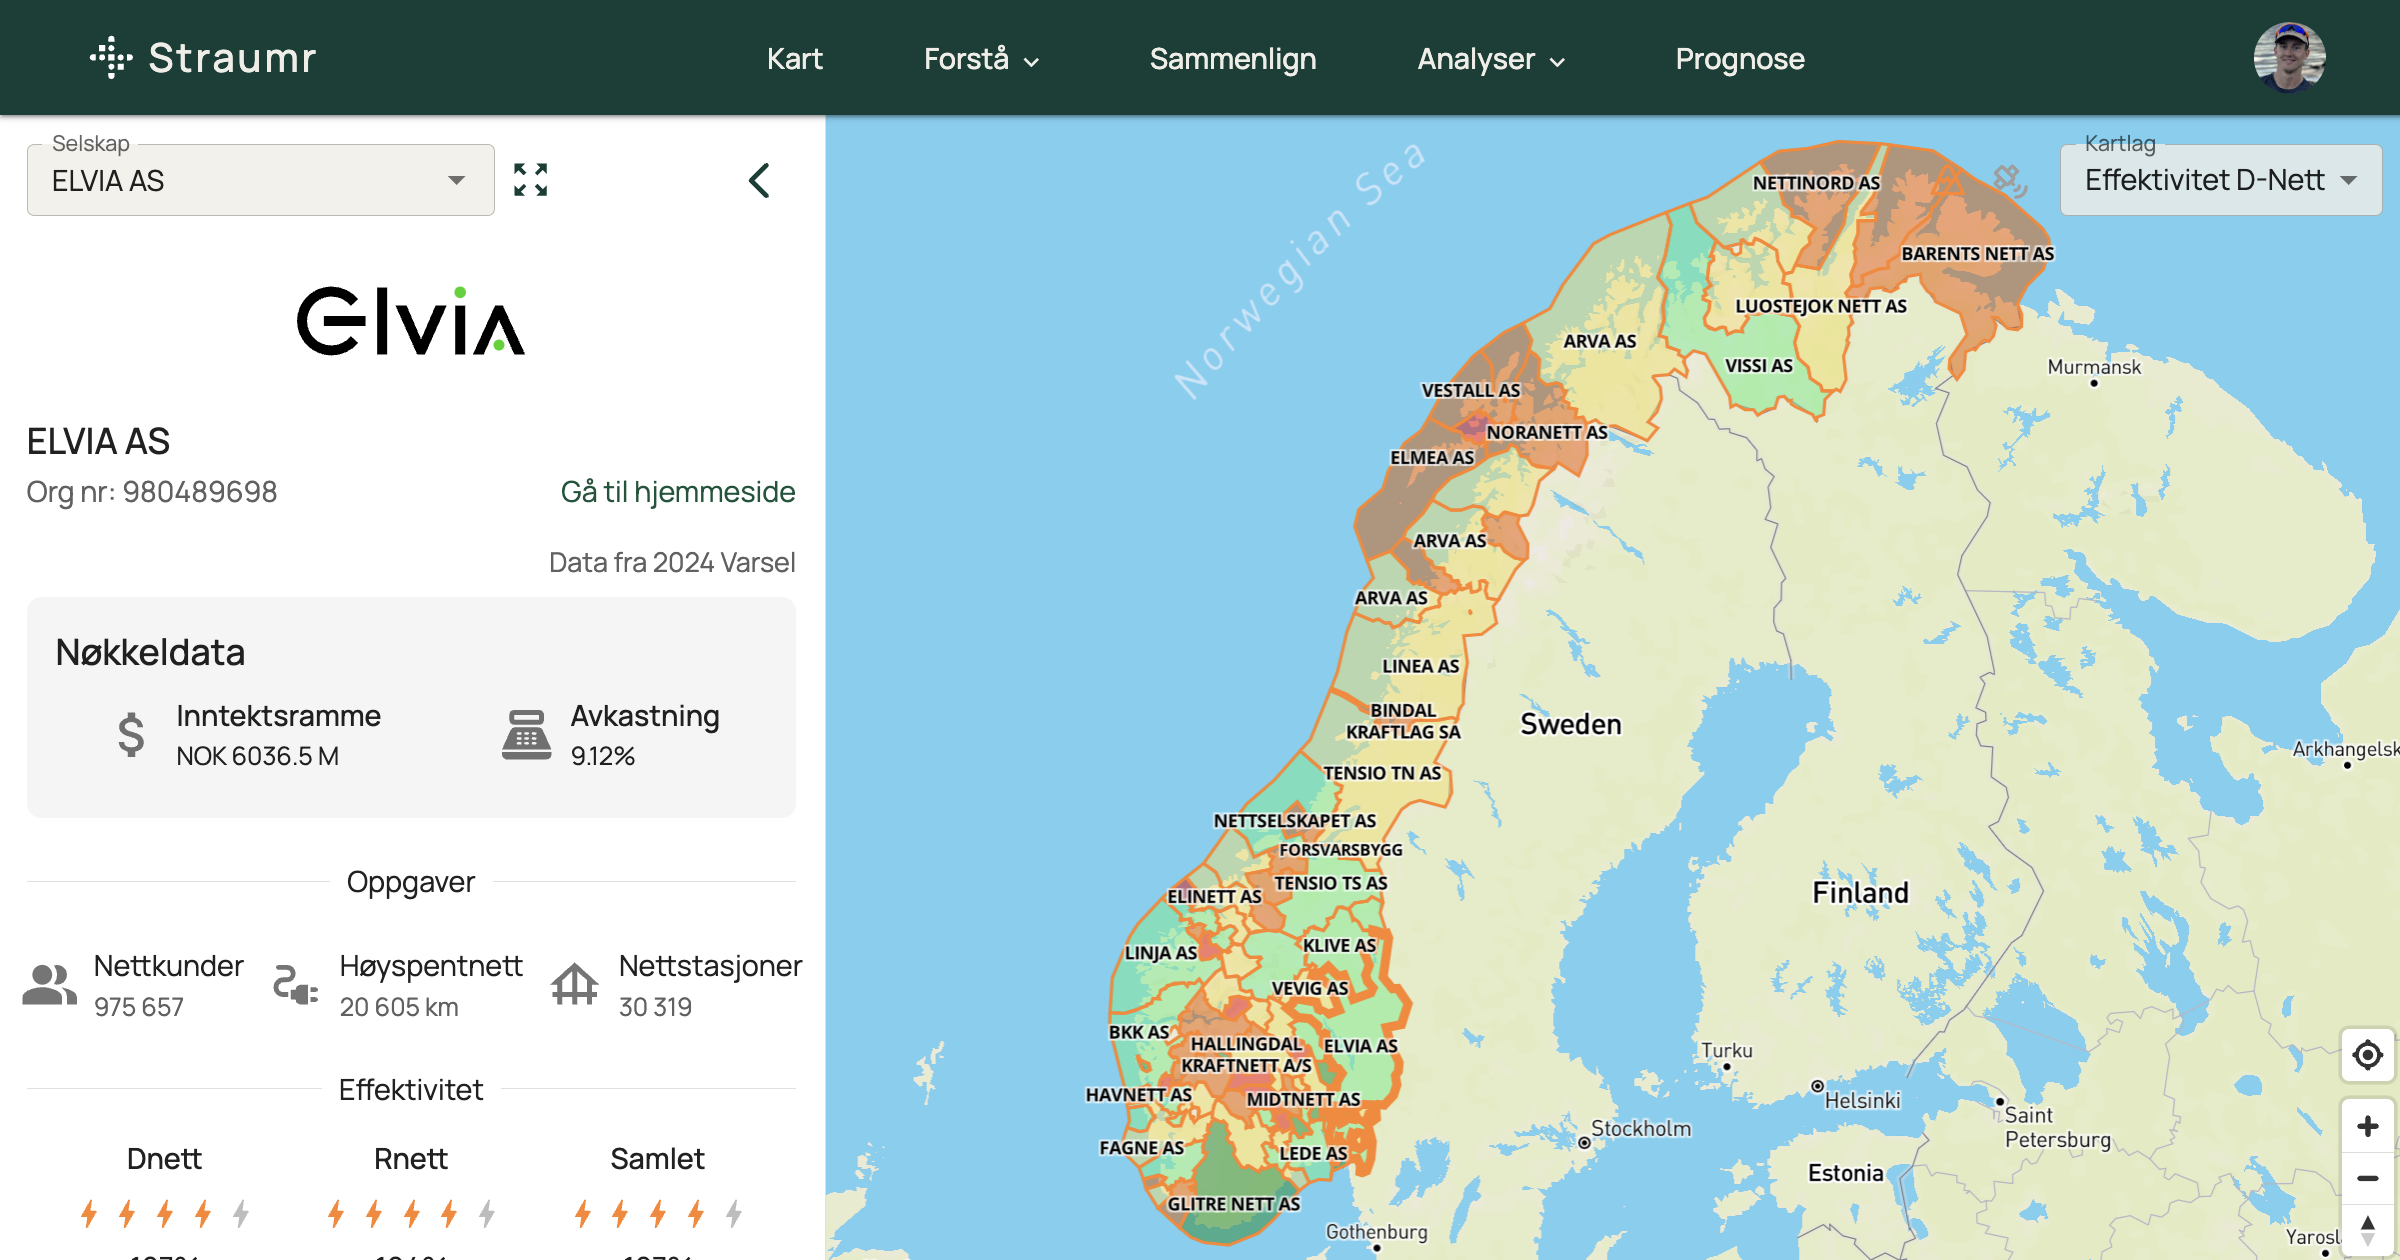The image size is (2400, 1260).
Task: Expand the Analyser menu
Action: point(1490,59)
